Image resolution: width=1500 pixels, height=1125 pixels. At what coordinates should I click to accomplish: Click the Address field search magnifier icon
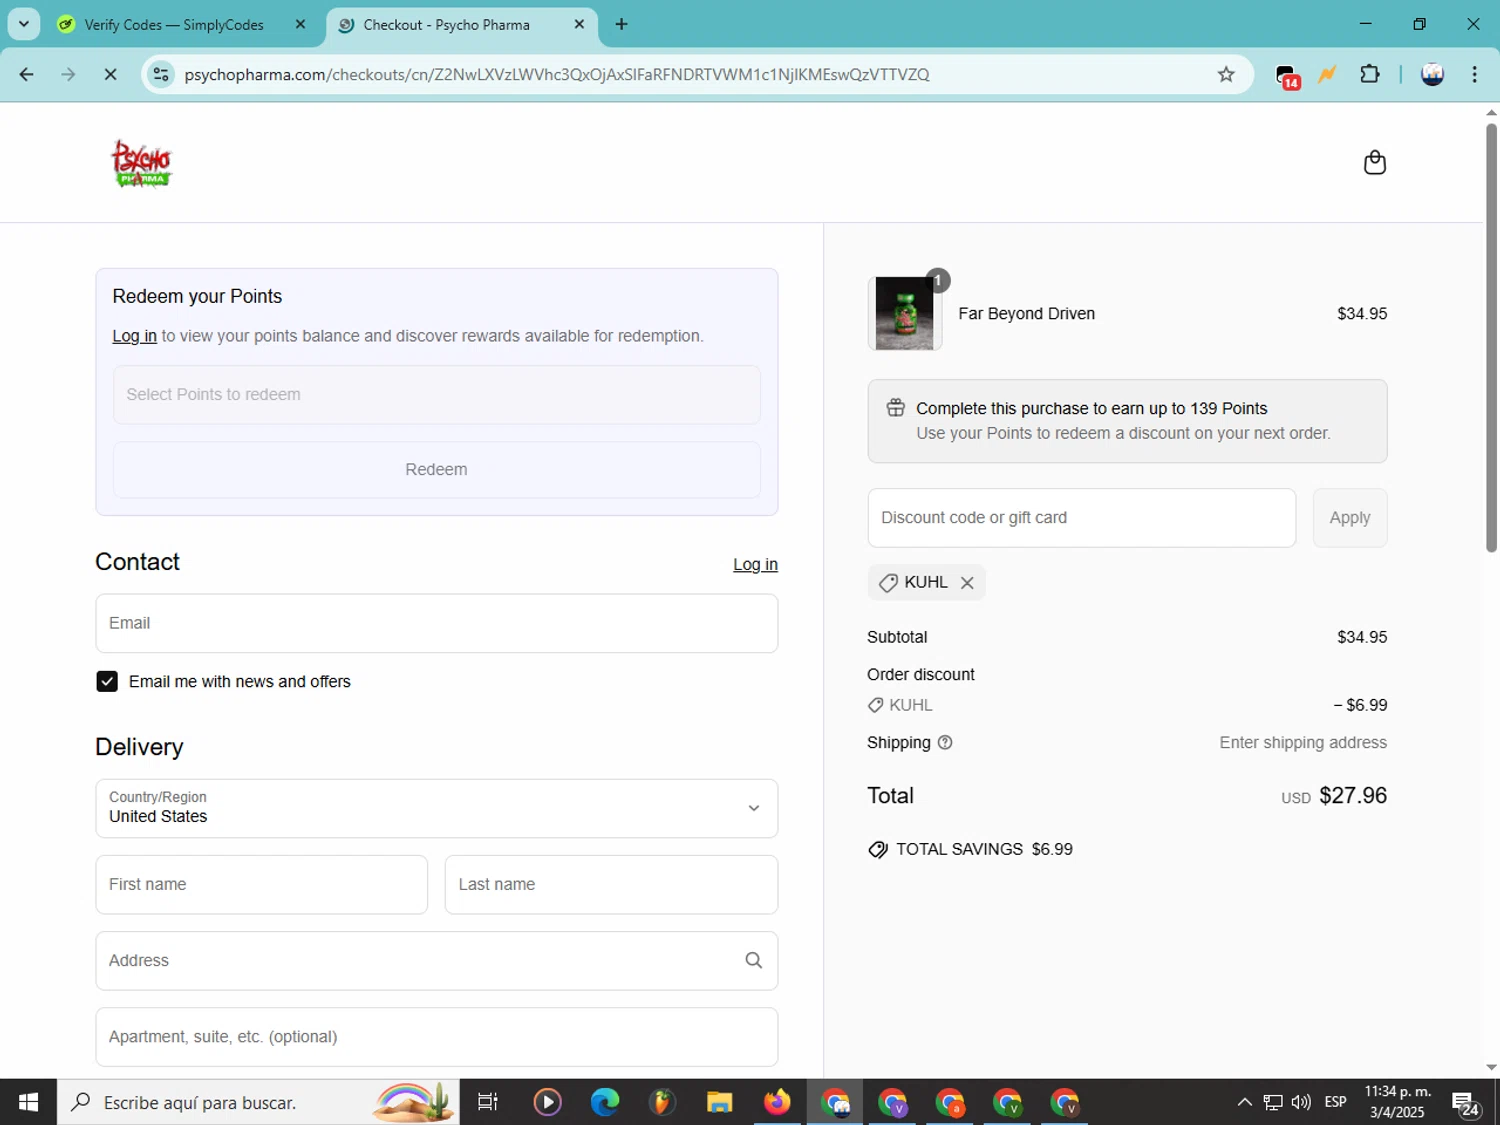coord(754,960)
